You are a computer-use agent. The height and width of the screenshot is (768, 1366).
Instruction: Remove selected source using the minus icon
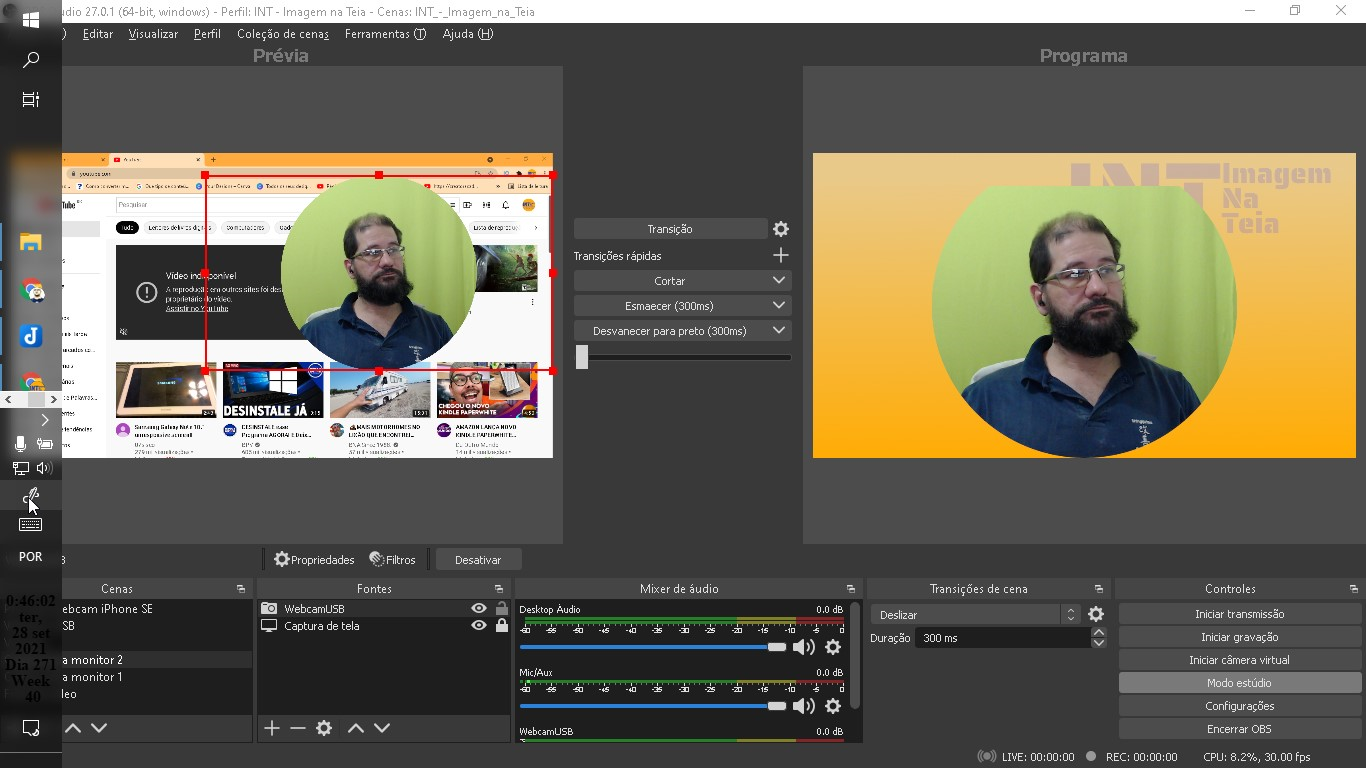click(x=297, y=728)
